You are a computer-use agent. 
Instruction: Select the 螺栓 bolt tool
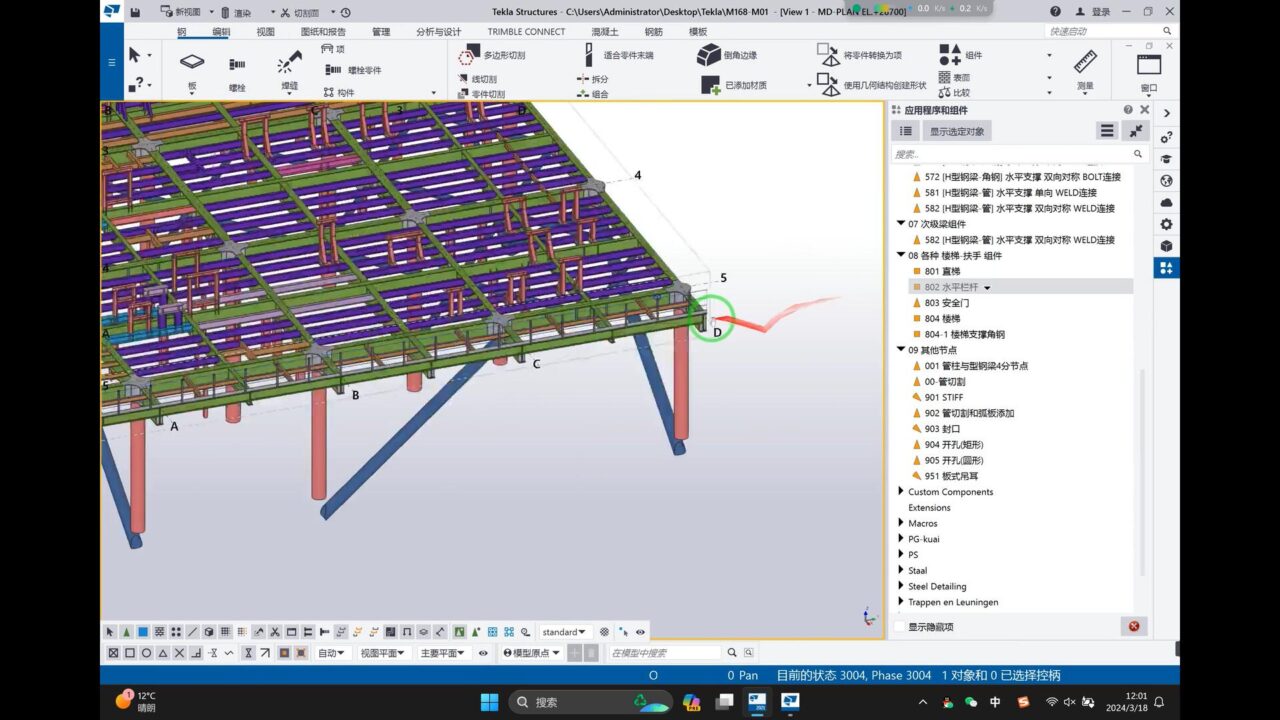tap(237, 72)
